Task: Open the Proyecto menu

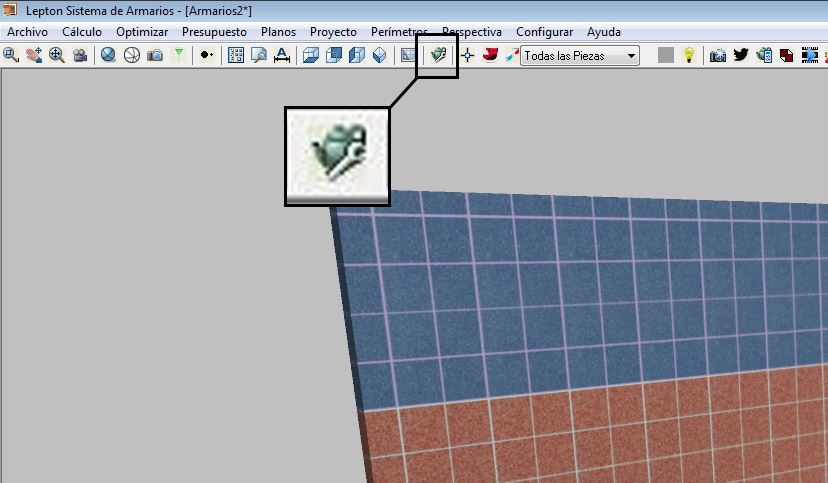Action: coord(333,32)
